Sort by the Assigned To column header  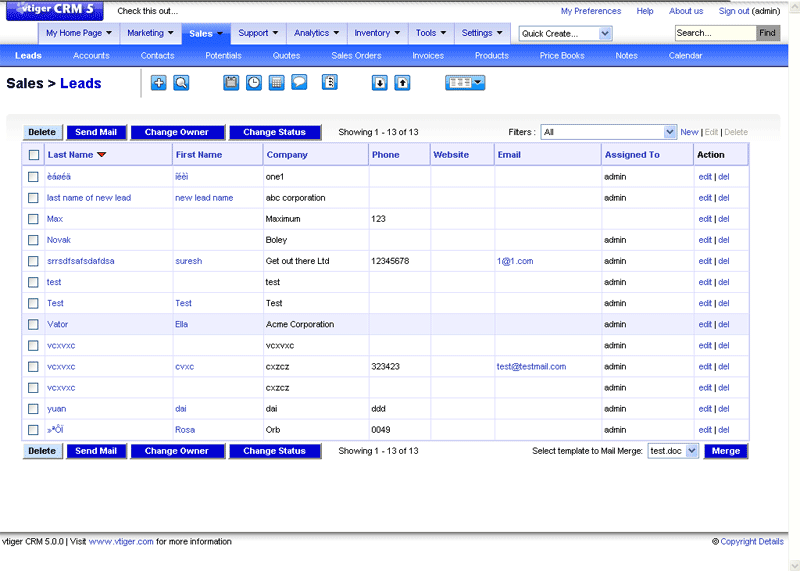tap(632, 155)
